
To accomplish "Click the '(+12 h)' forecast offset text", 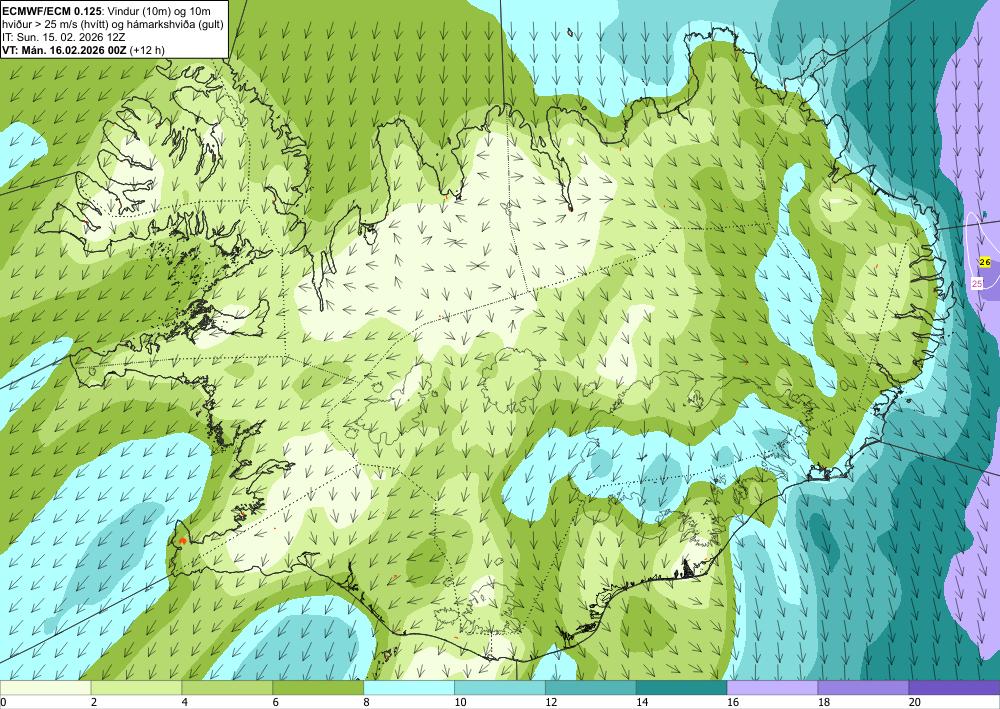I will tap(147, 50).
